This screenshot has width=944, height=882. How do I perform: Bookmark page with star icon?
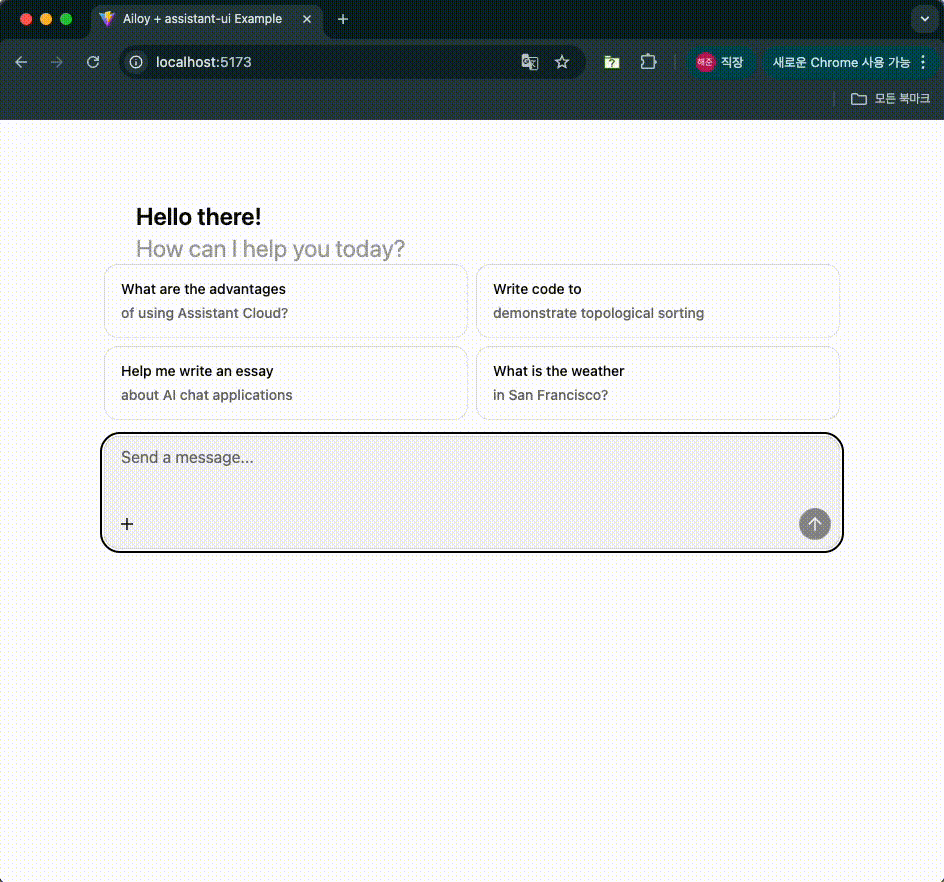pyautogui.click(x=562, y=62)
